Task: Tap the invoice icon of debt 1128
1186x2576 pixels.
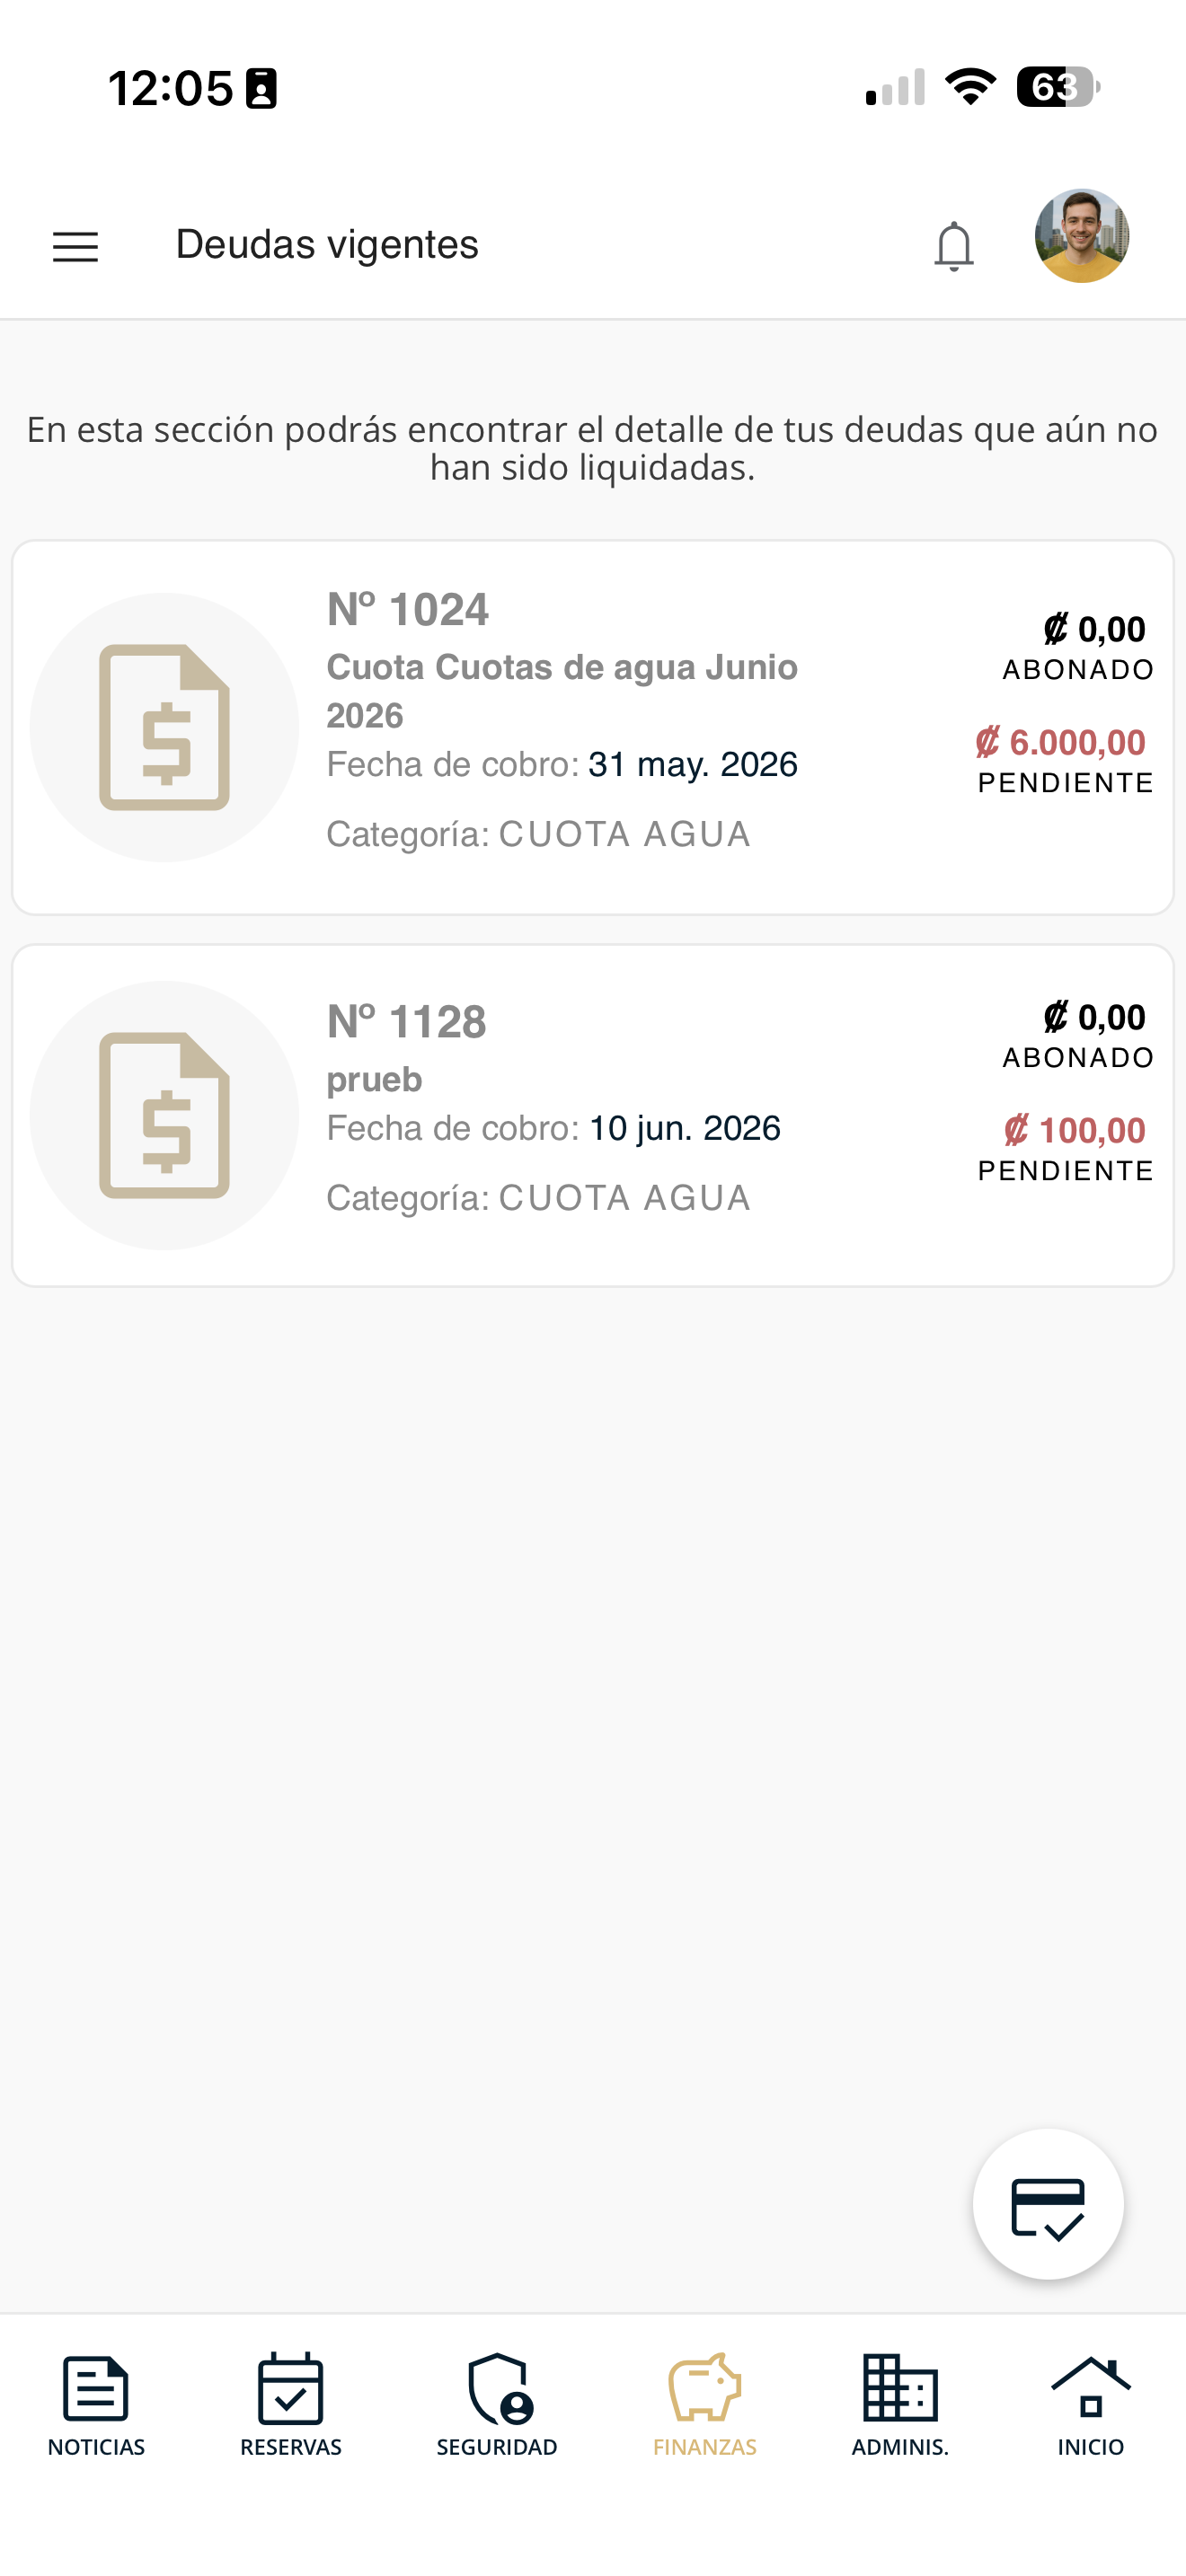Action: click(164, 1115)
